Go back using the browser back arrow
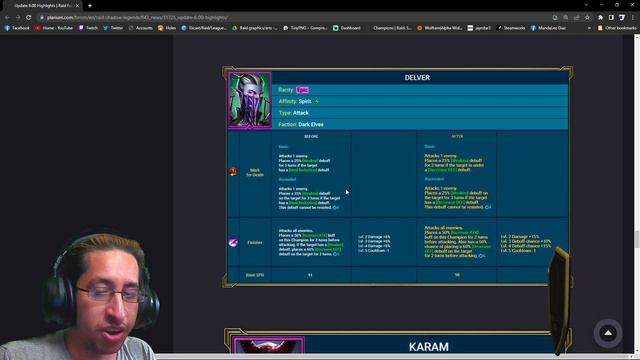The image size is (640, 360). [x=7, y=18]
